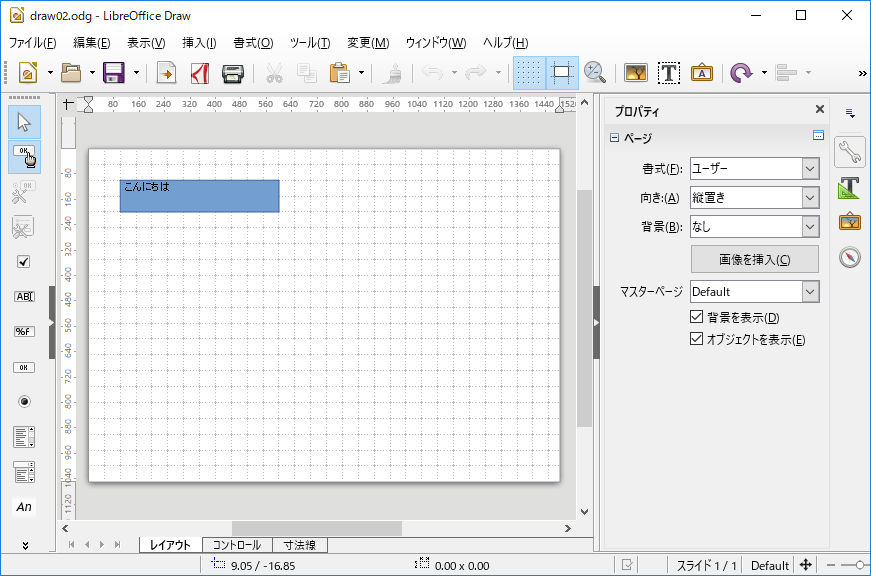Switch to the レイアウト layer tab

click(x=171, y=545)
